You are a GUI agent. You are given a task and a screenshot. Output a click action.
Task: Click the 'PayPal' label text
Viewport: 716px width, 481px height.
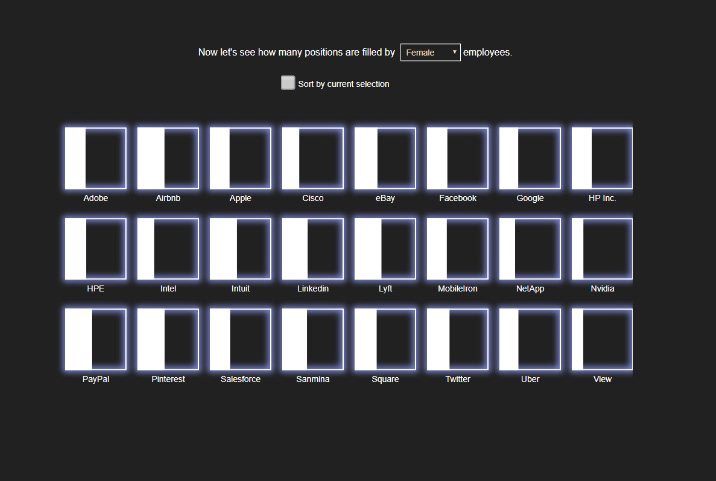pos(95,379)
